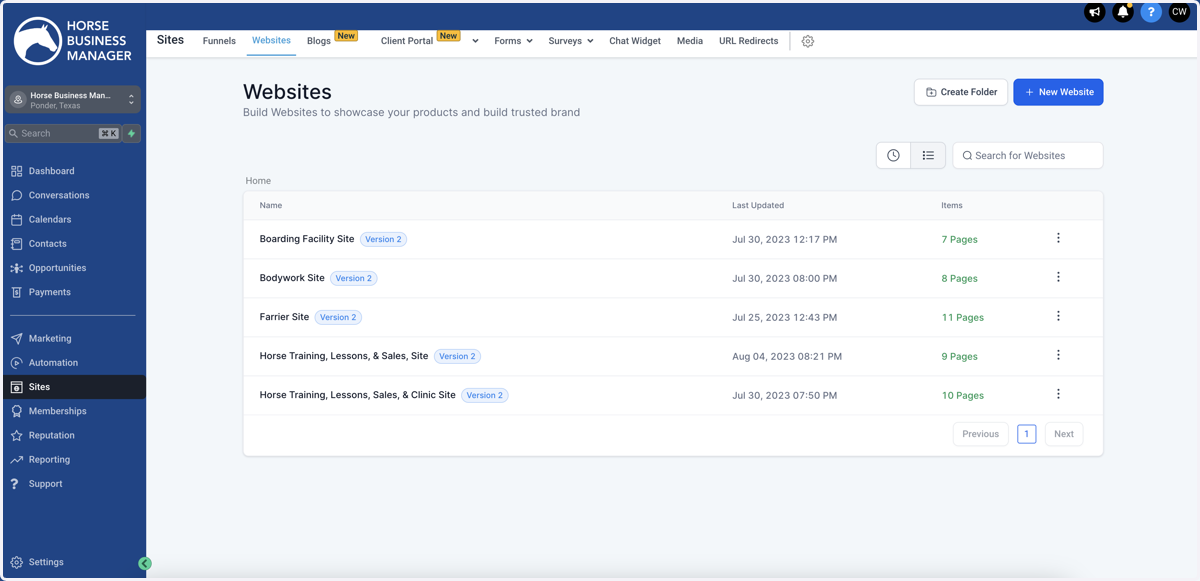Open actions for Horse Training Clinic Site
Screen dimensions: 1200x581
1058,394
